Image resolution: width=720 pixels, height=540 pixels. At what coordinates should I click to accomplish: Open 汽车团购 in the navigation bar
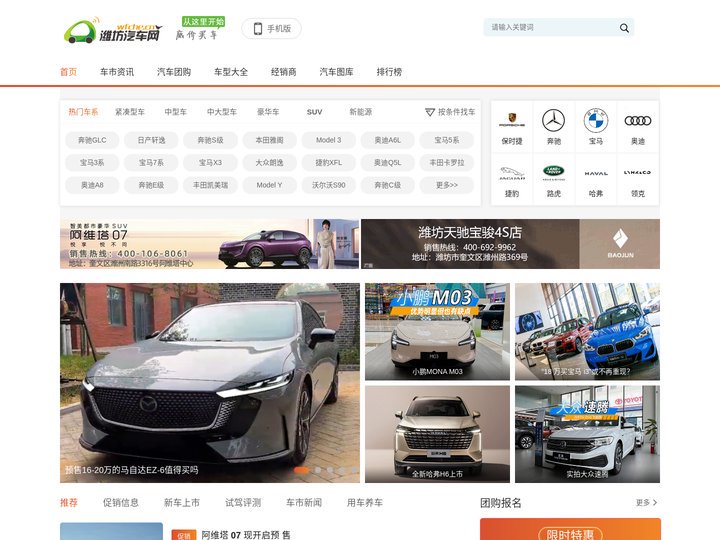174,72
